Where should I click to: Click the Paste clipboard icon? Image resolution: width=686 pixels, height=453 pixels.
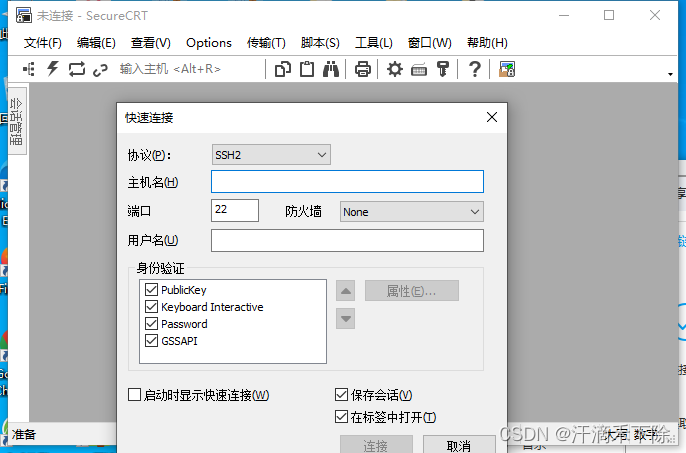click(307, 69)
